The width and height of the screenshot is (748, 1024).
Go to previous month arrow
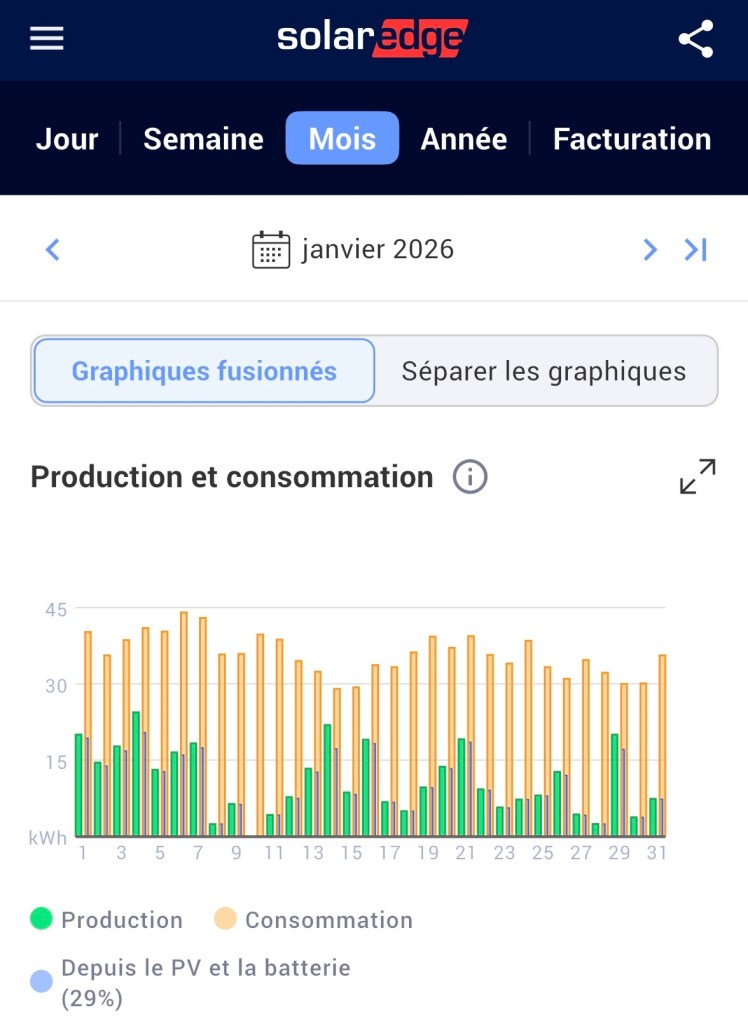(53, 250)
